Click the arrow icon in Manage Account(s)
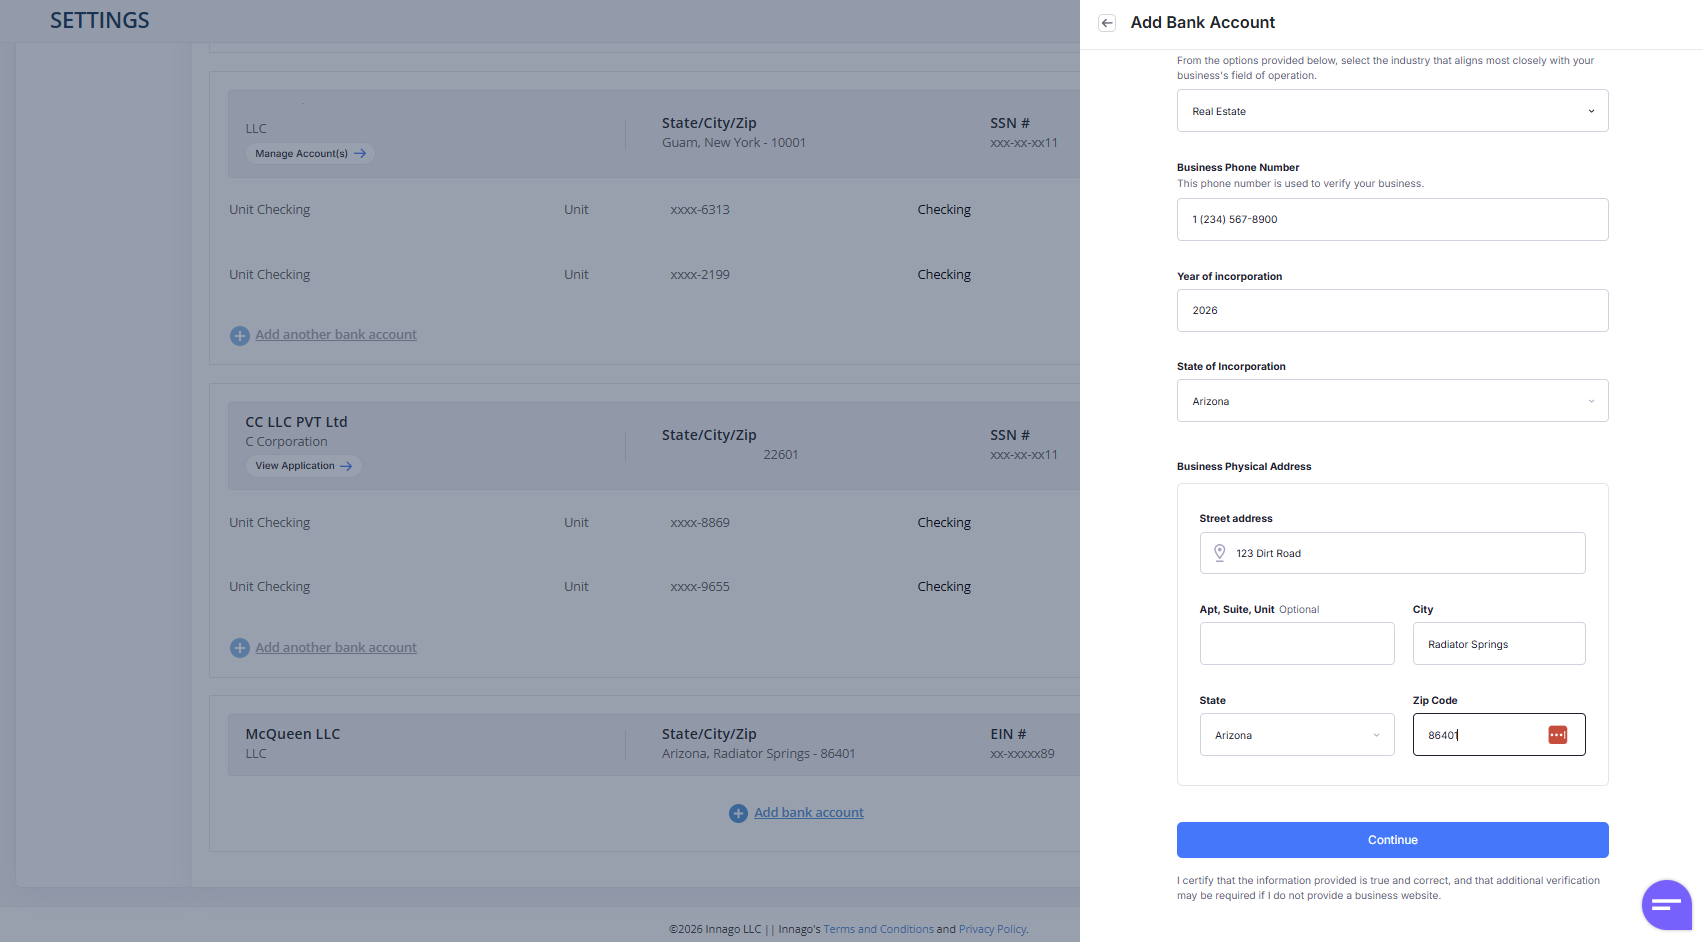This screenshot has width=1703, height=942. pos(360,154)
